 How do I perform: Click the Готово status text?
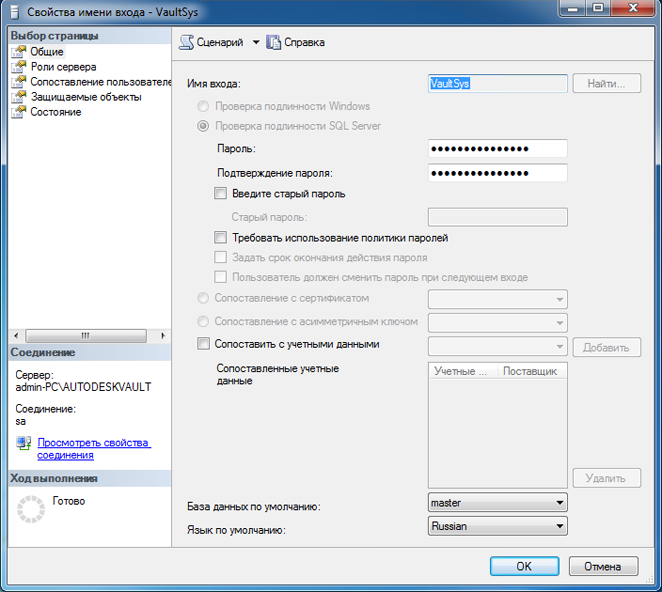point(69,501)
